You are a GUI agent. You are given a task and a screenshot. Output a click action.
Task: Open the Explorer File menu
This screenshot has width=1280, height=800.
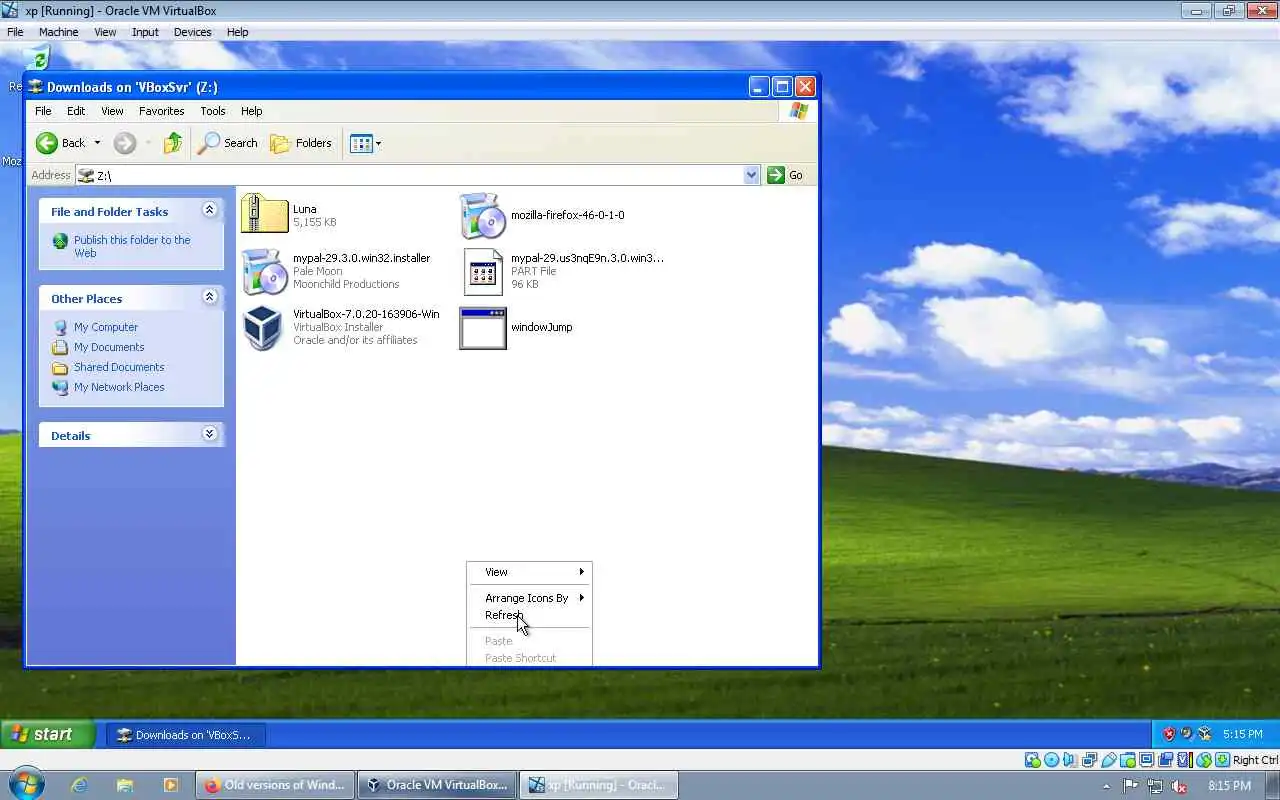click(x=43, y=111)
